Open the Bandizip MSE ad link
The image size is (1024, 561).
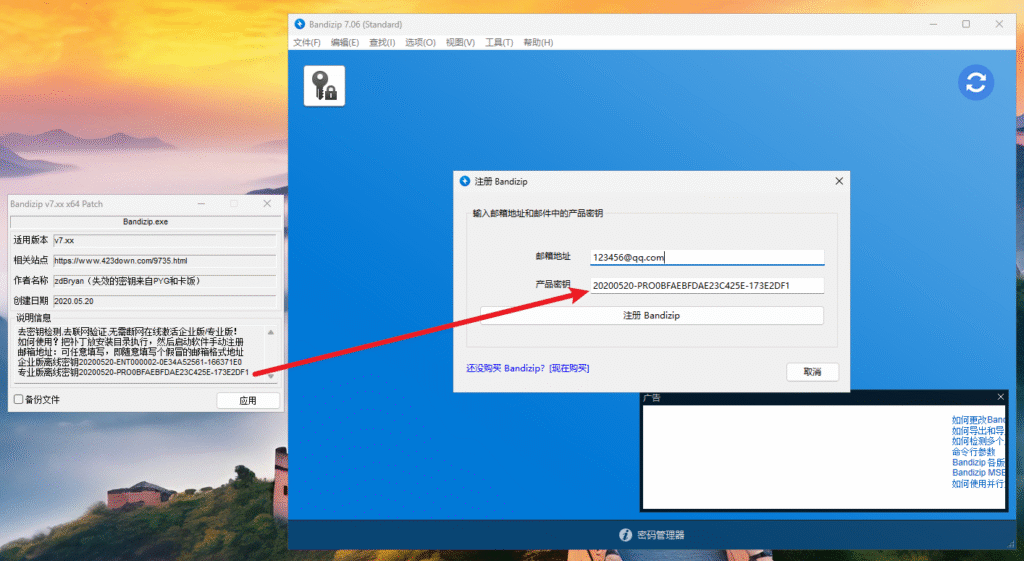tap(978, 472)
